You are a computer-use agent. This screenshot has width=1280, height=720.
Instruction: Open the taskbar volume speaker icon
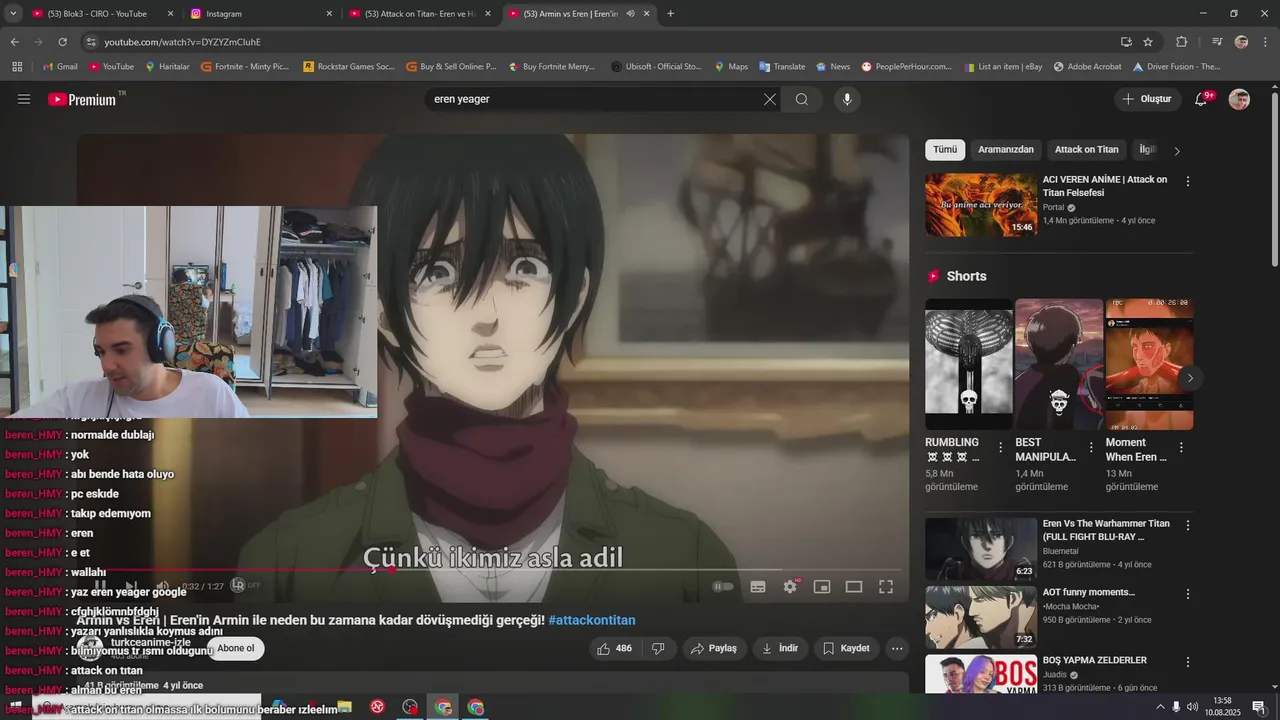click(x=1192, y=707)
